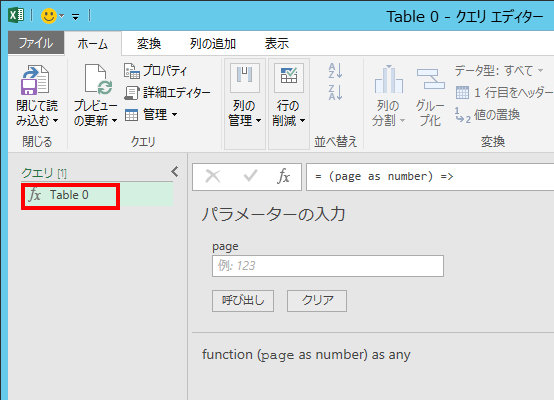Switch to the 変換 tab
The width and height of the screenshot is (554, 400).
click(x=149, y=44)
